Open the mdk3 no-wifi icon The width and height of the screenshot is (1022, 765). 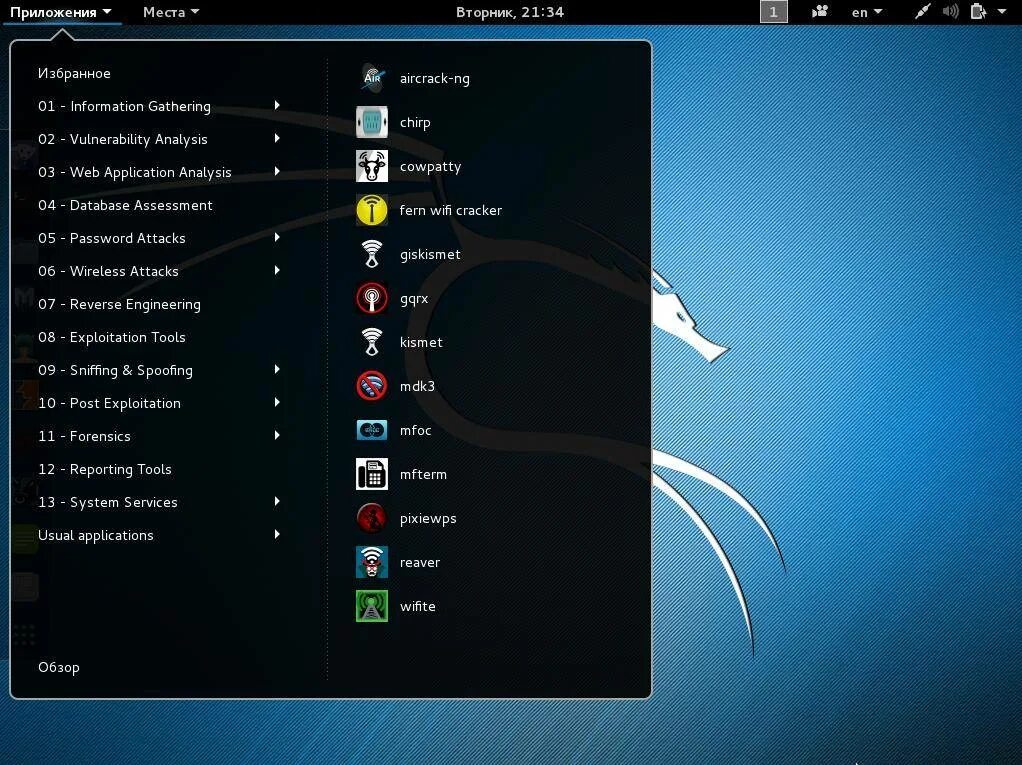click(x=372, y=386)
